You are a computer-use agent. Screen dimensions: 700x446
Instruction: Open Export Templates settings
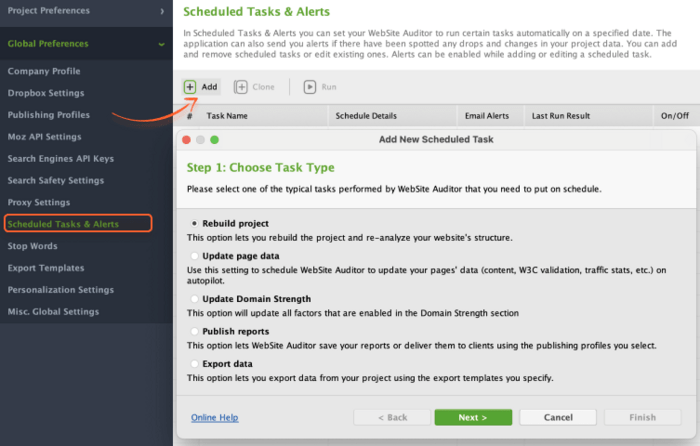tap(46, 268)
